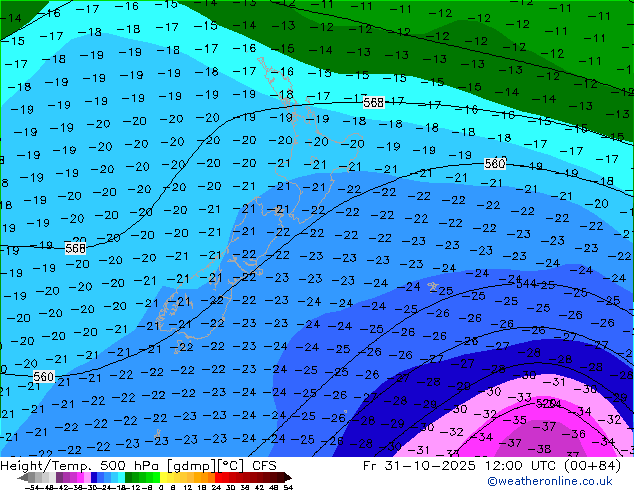Click the right arrow end of the color scale

[x=288, y=477]
